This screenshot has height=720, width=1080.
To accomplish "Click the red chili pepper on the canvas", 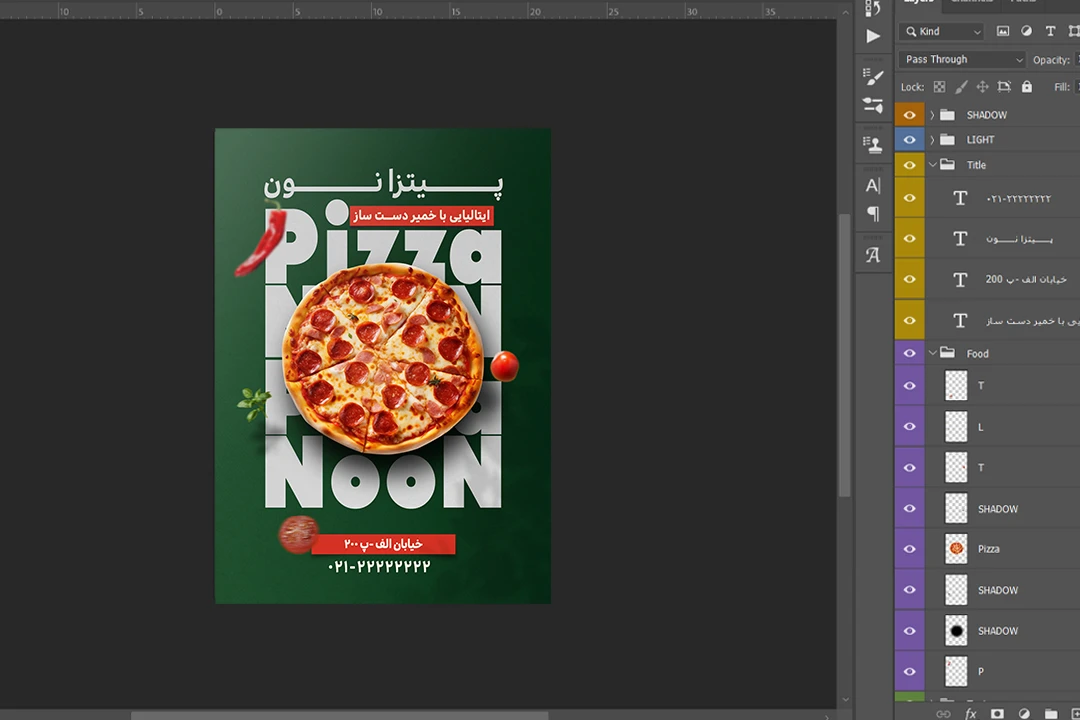I will pos(262,239).
